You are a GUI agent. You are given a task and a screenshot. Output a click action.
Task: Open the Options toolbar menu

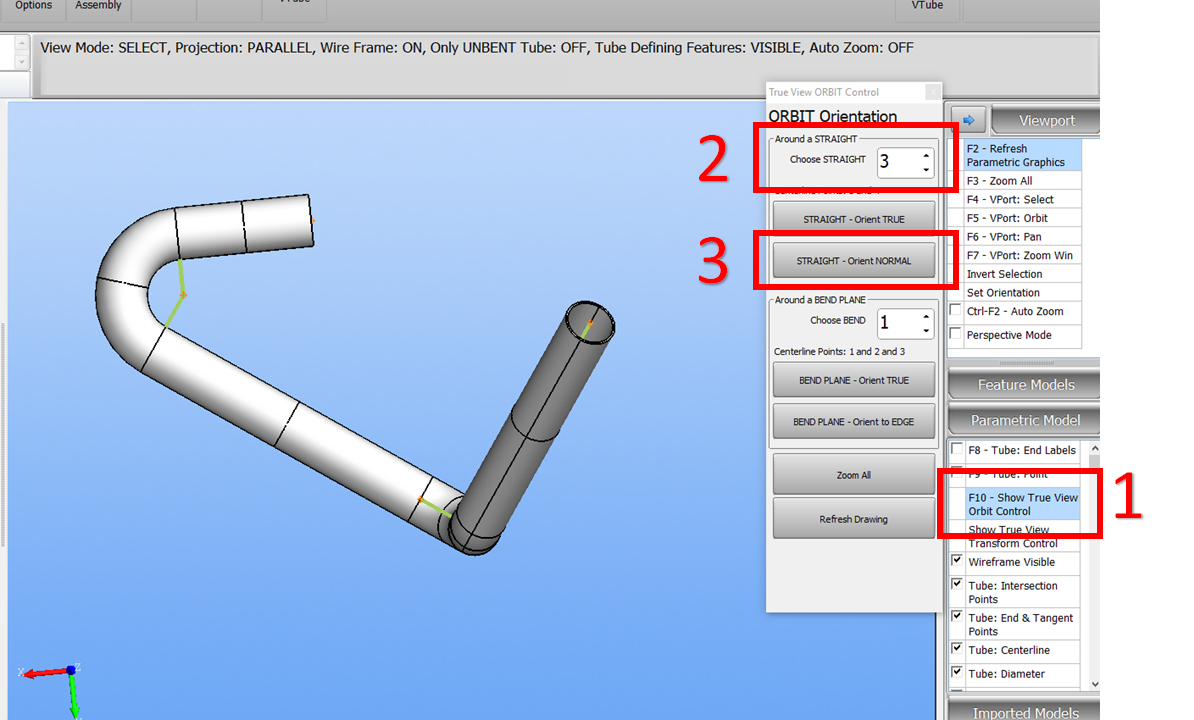pyautogui.click(x=33, y=6)
